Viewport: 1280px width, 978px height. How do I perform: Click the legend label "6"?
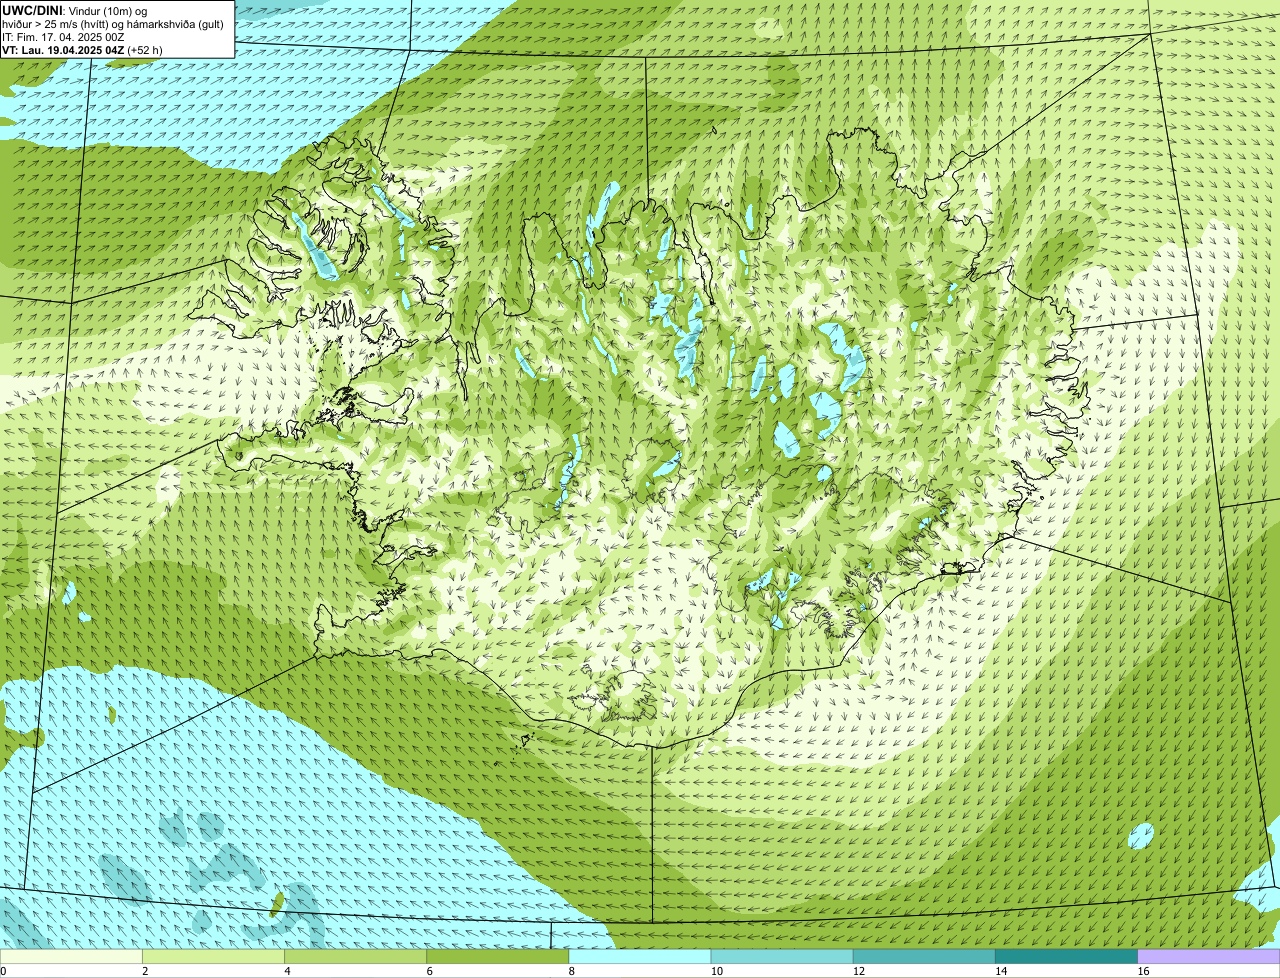429,971
